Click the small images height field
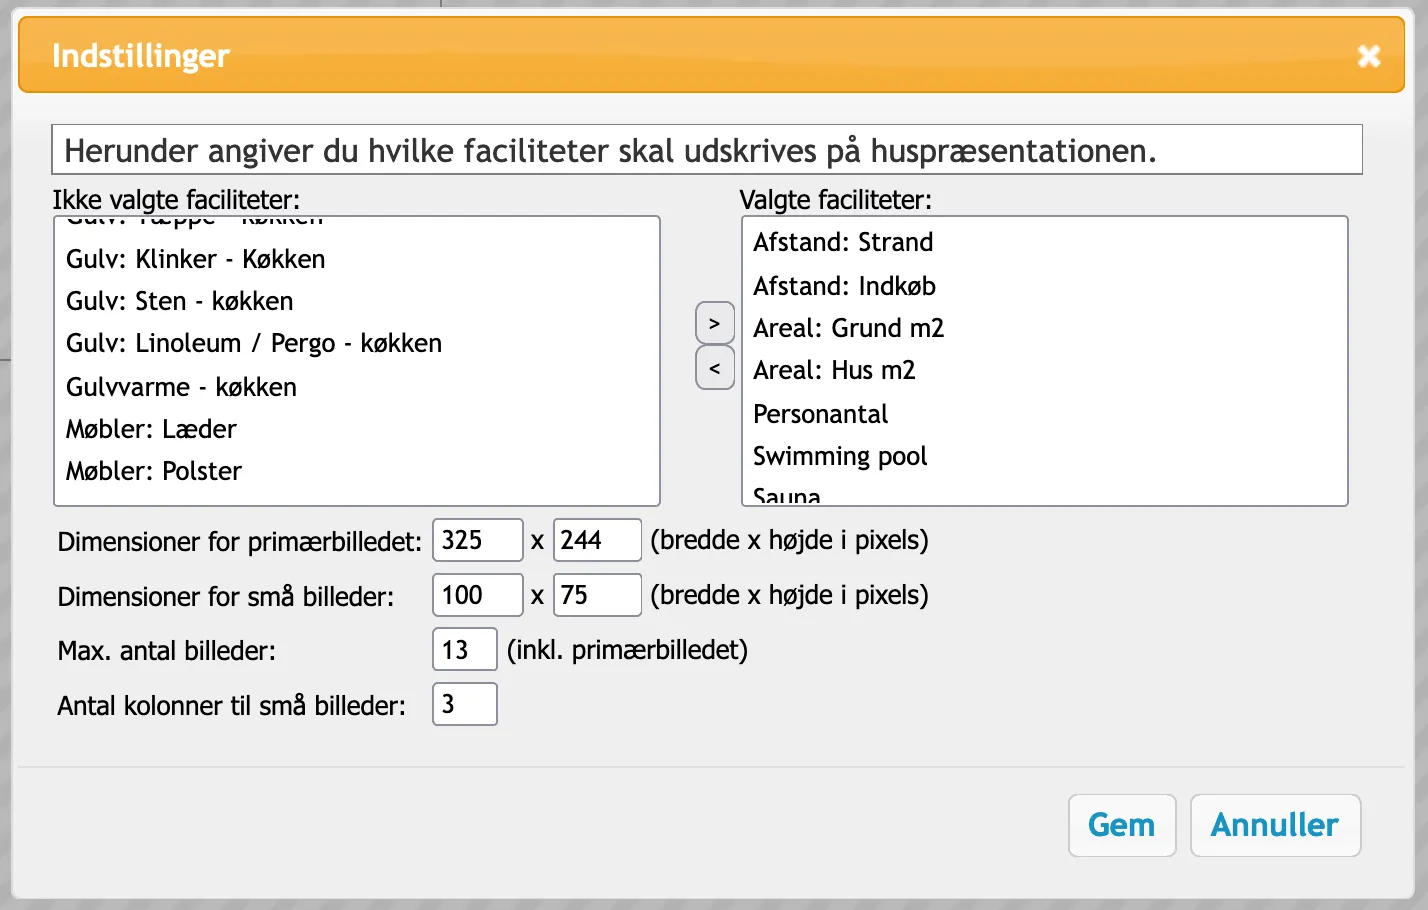 (597, 595)
